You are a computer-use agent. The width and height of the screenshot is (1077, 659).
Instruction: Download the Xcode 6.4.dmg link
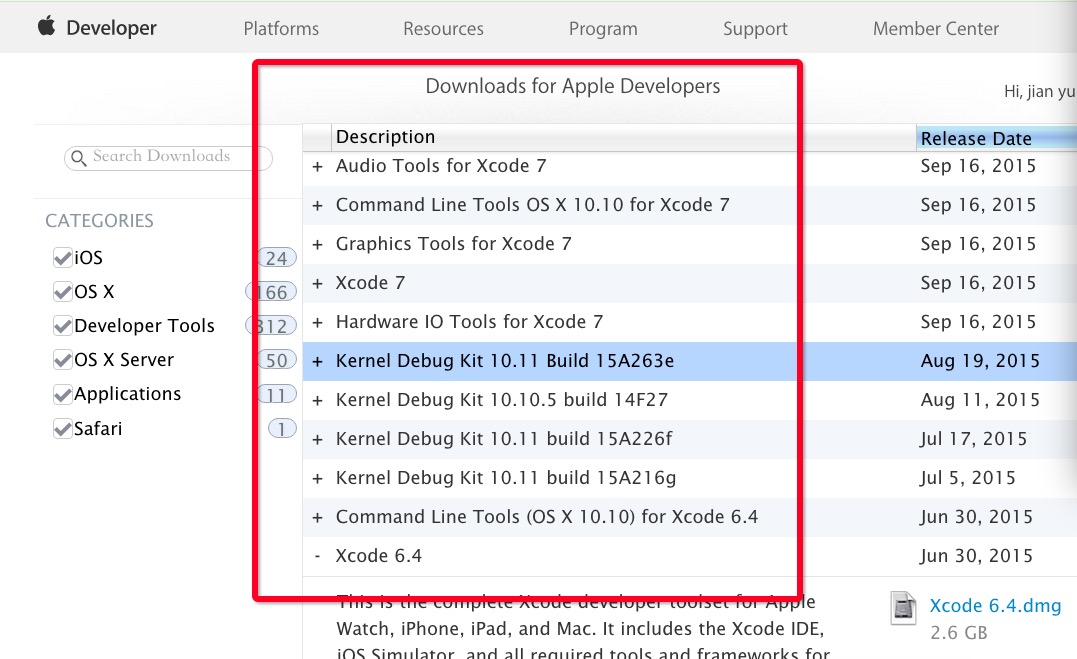[995, 605]
